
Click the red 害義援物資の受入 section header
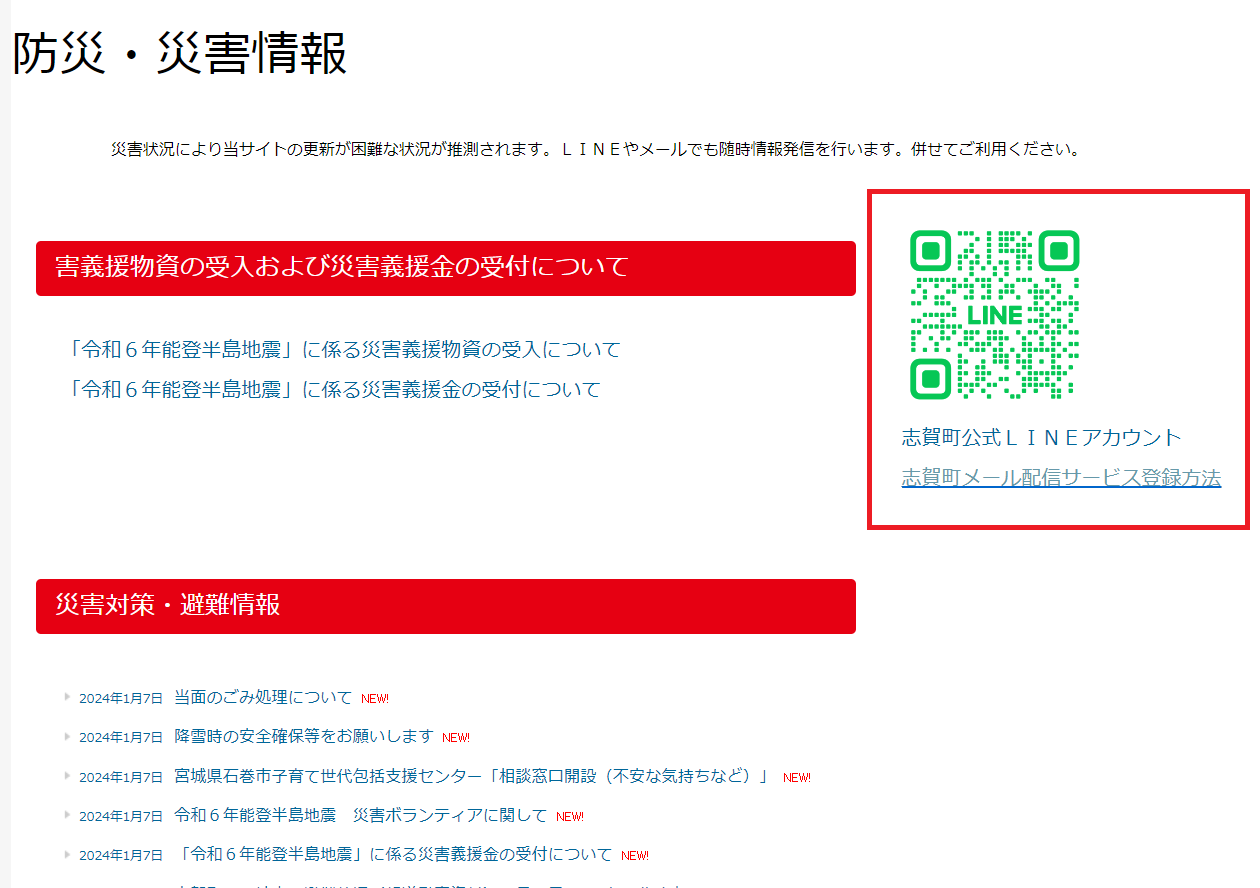pyautogui.click(x=445, y=268)
